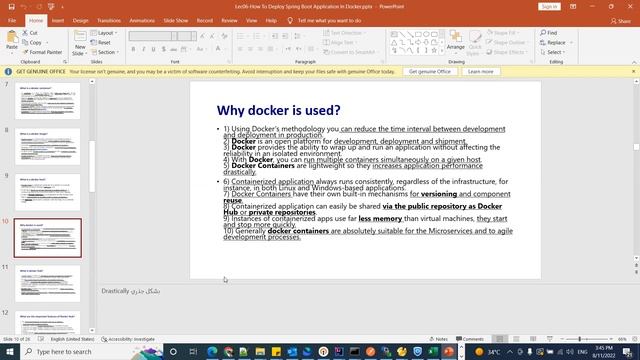Click the Undo arrow in quick access toolbar
Viewport: 640px width, 360px height.
[24, 7]
